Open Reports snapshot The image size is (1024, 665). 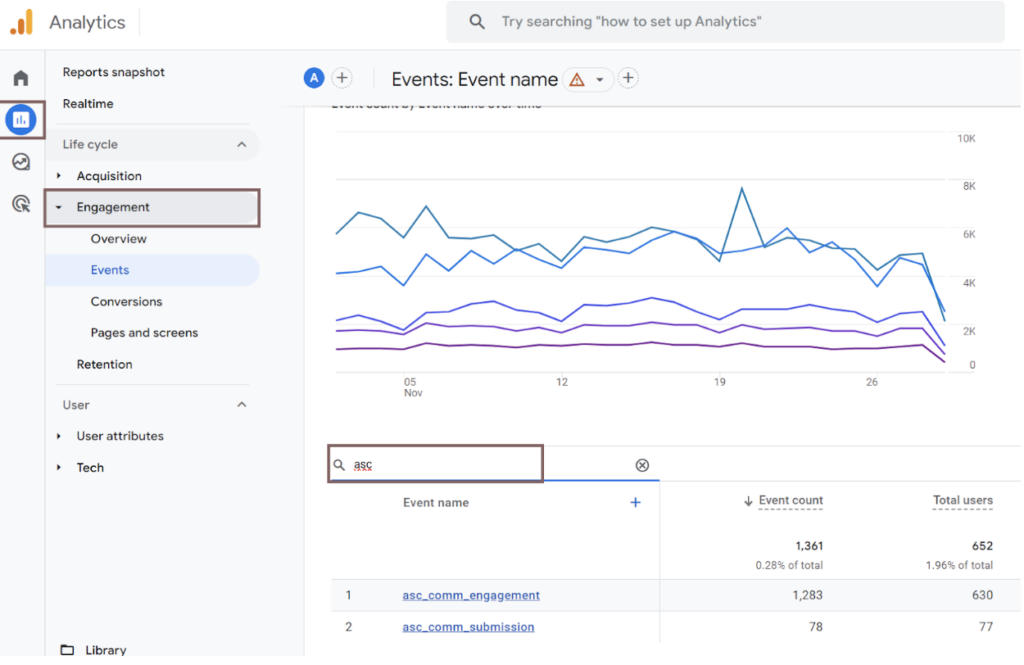pyautogui.click(x=114, y=72)
